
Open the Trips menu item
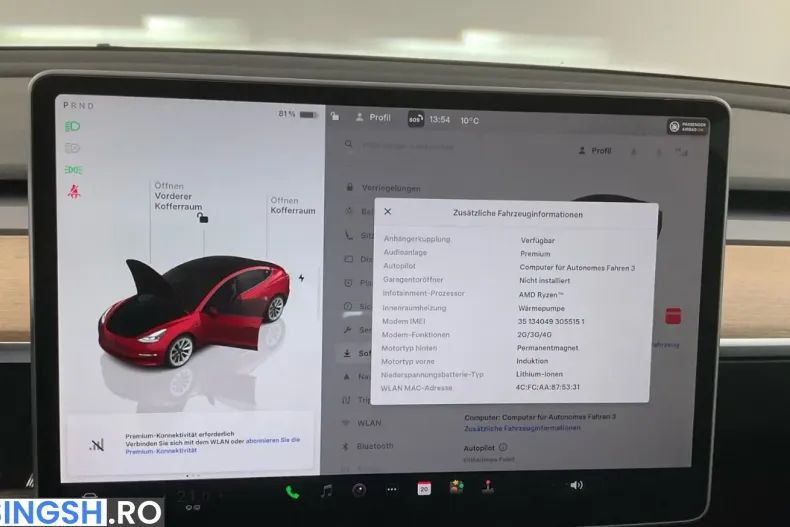(x=356, y=400)
